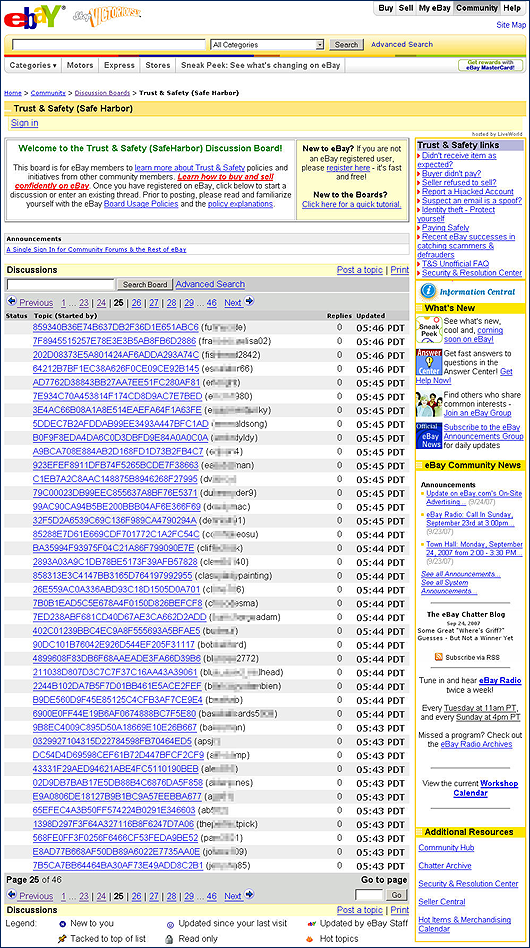The image size is (530, 948).
Task: Click the Sneak Peek nav bar link
Action: (x=260, y=65)
